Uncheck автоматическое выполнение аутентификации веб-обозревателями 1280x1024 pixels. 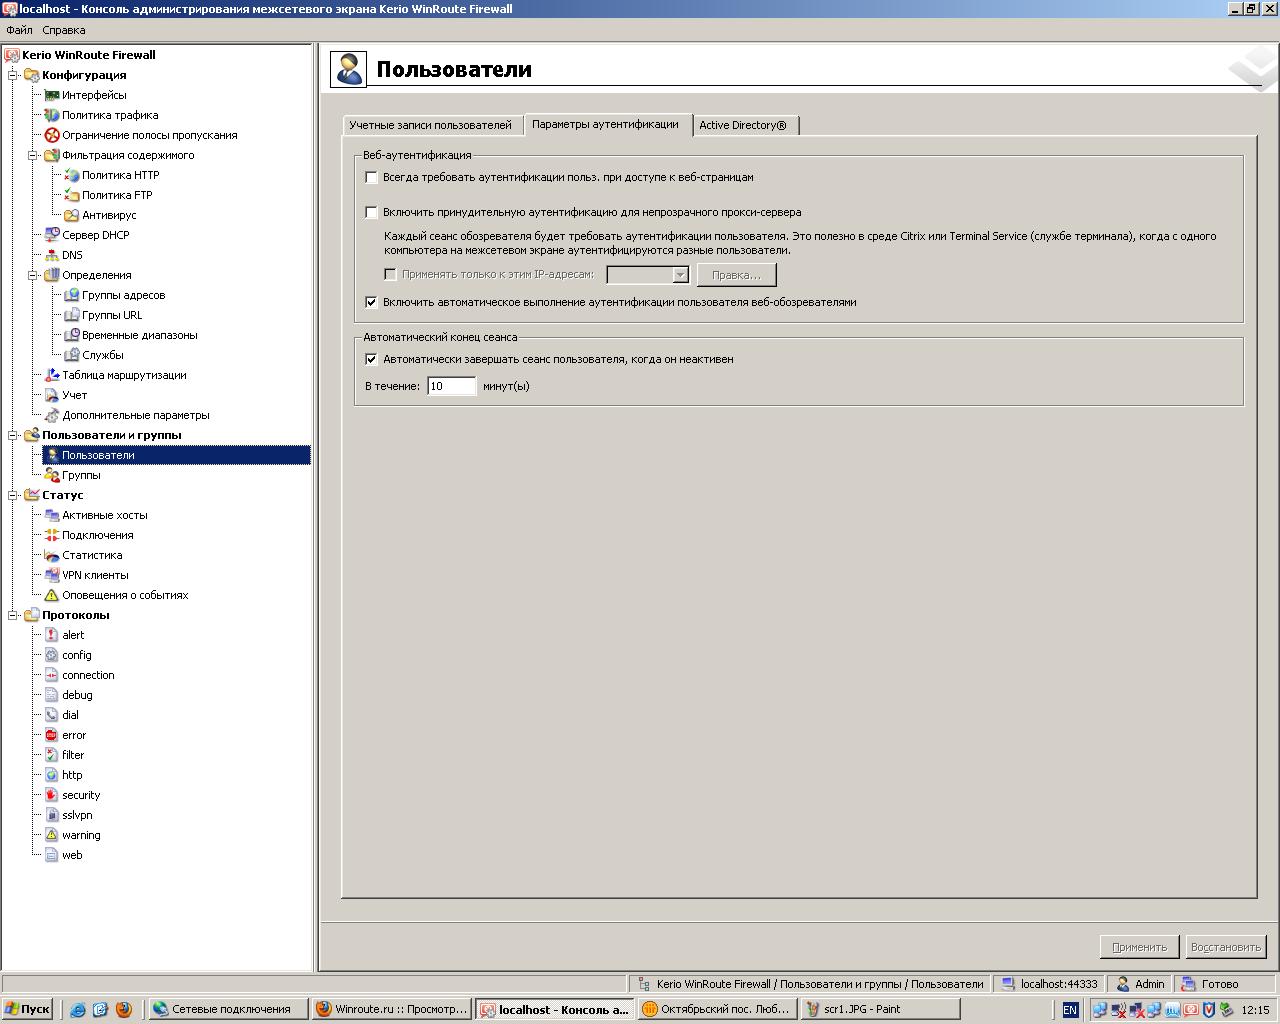pyautogui.click(x=371, y=302)
